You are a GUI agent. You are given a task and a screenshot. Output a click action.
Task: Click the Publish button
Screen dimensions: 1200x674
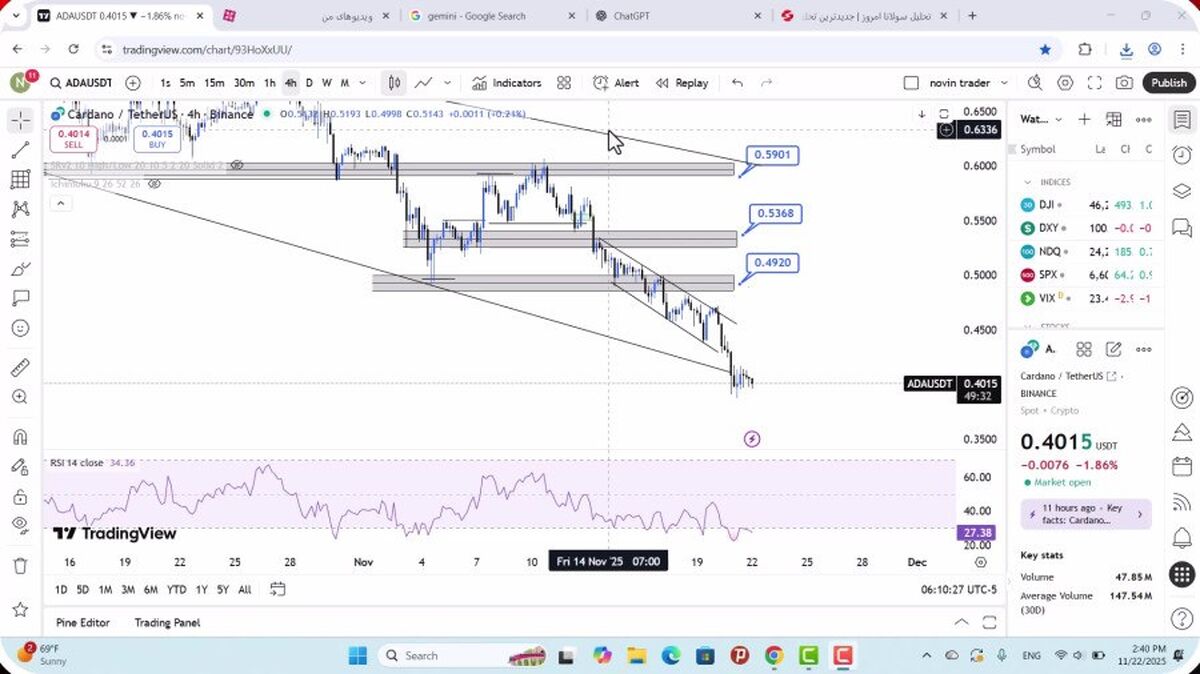click(1168, 83)
